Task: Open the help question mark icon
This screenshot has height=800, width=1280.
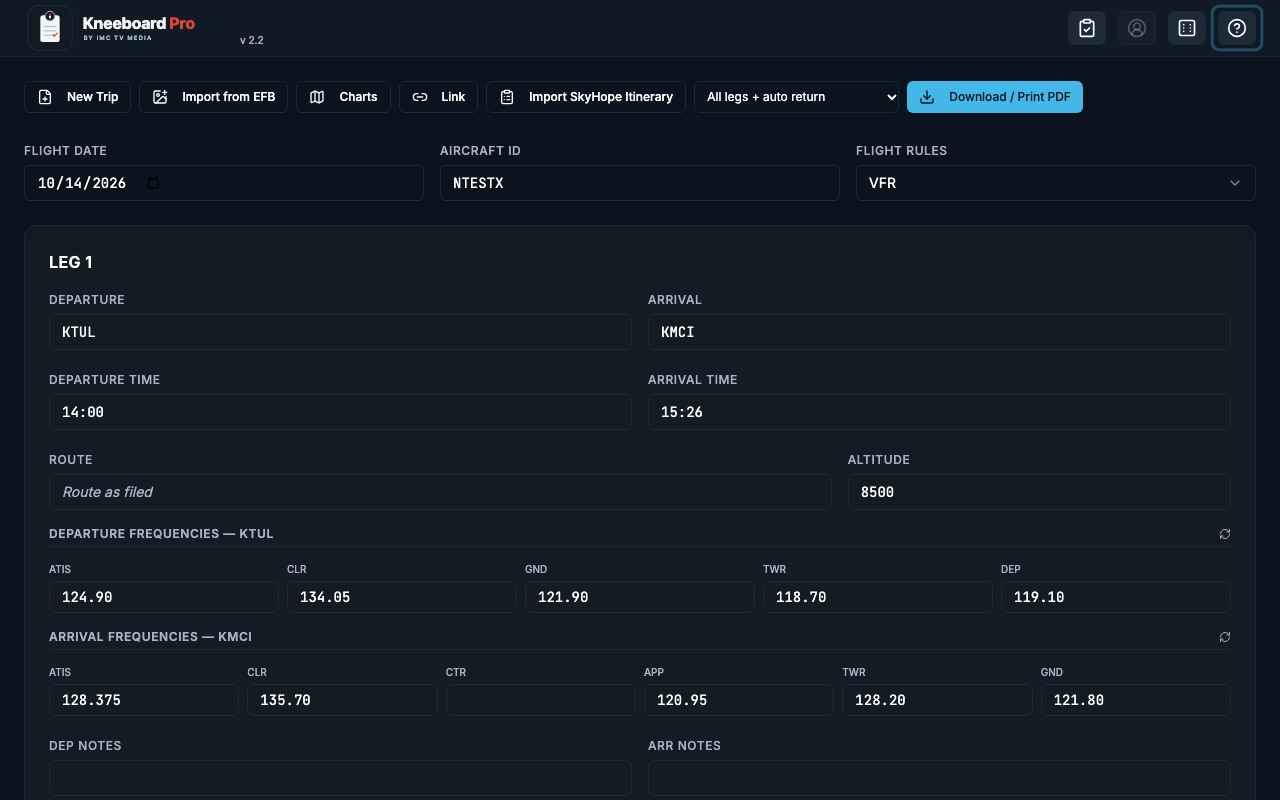Action: point(1237,28)
